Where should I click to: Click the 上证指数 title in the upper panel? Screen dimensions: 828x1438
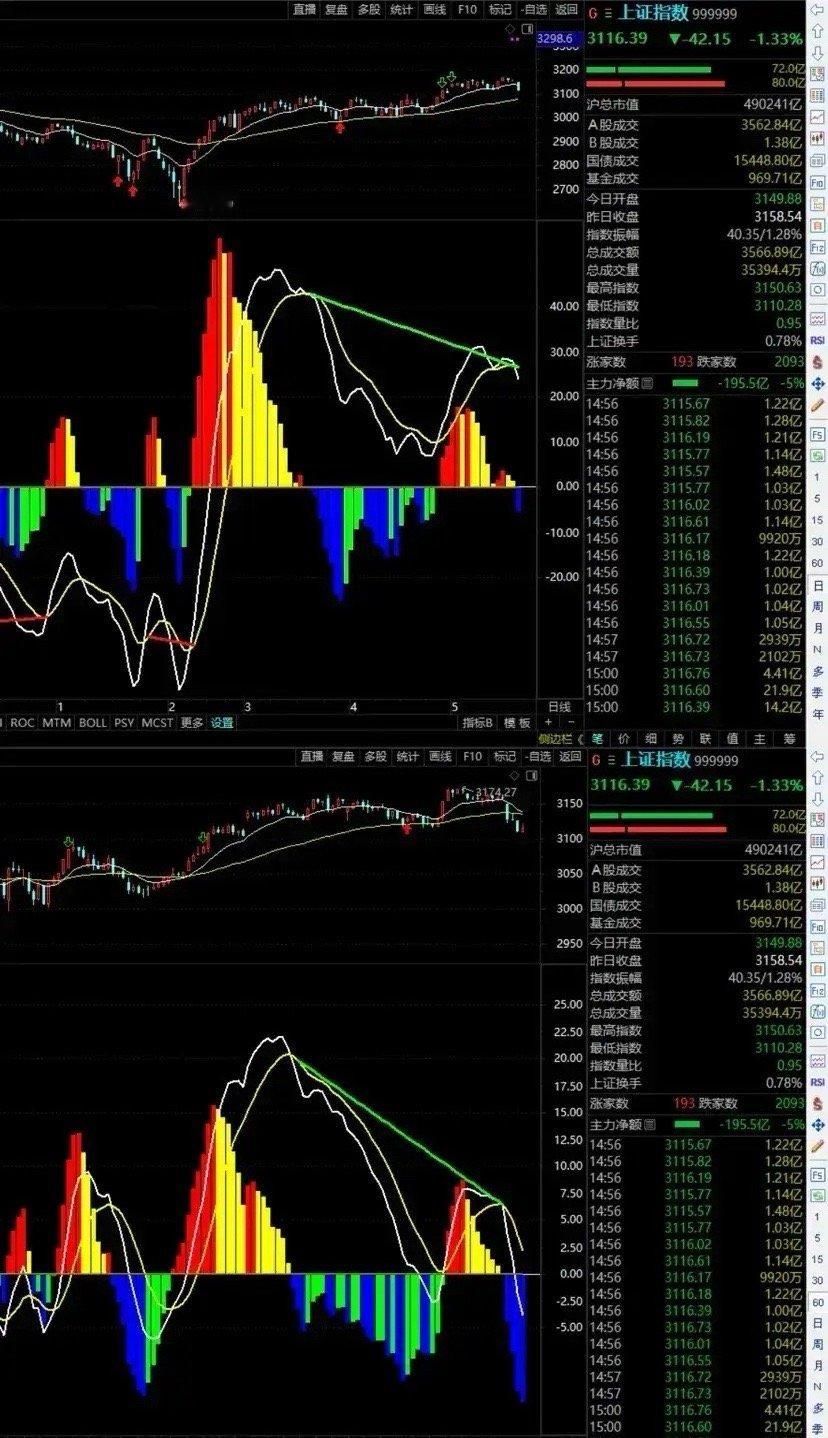654,13
